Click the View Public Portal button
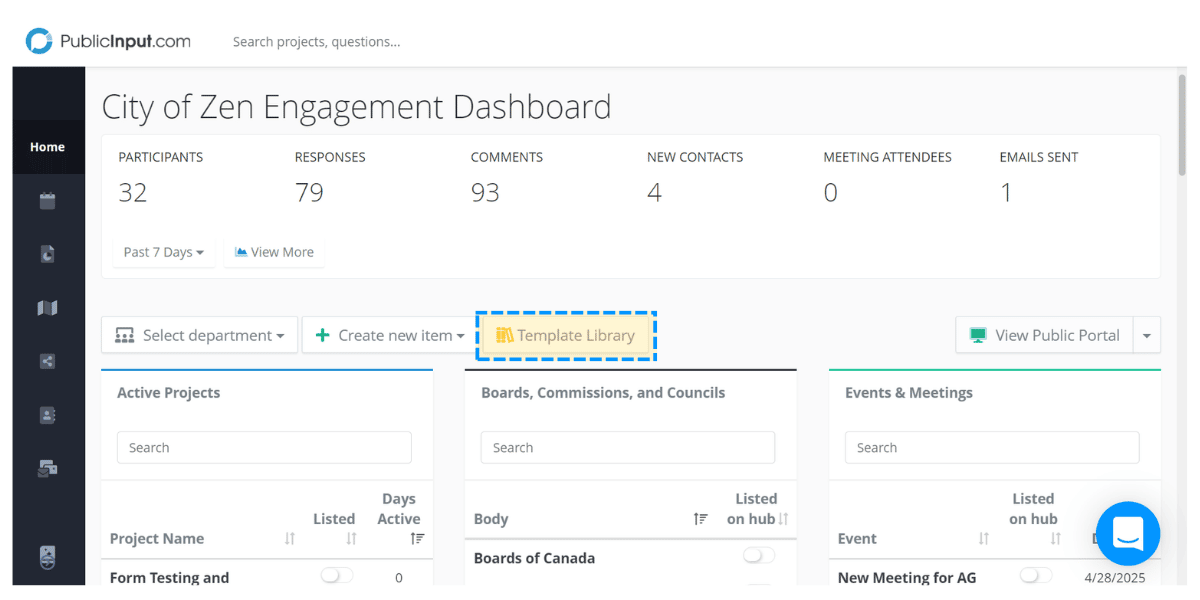The height and width of the screenshot is (600, 1200). pyautogui.click(x=1044, y=336)
